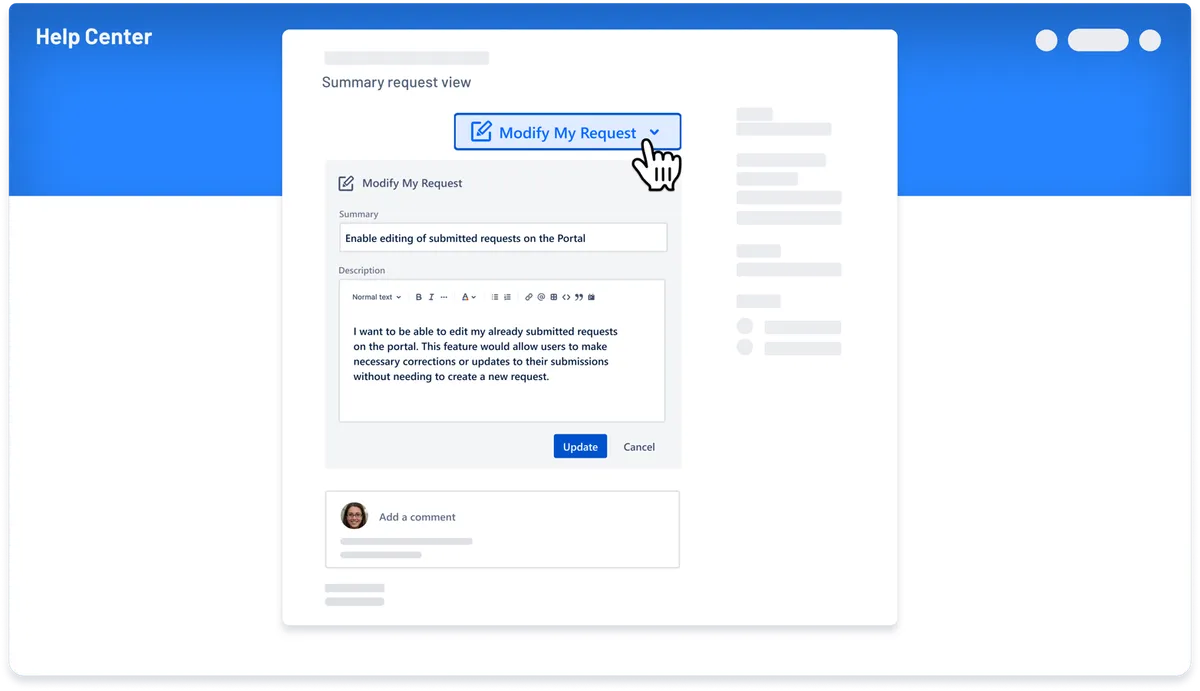Click the Modify My Request button

(567, 132)
